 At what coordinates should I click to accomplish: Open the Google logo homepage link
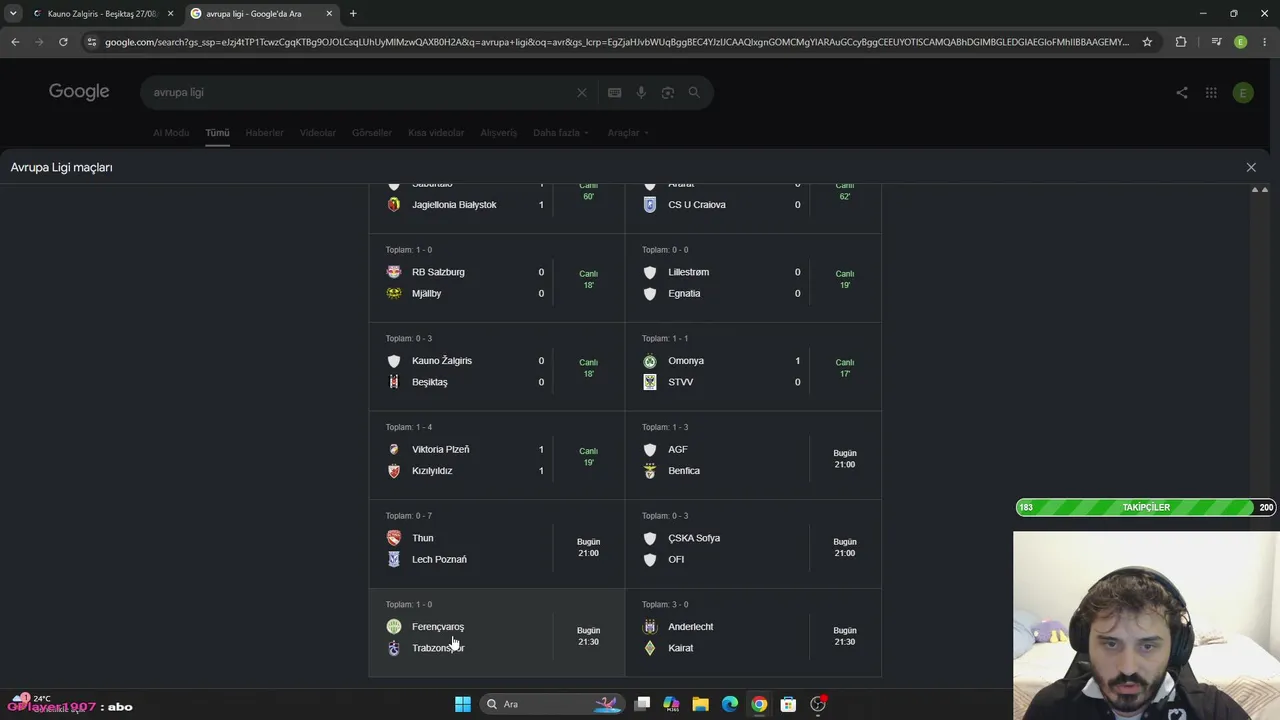[x=79, y=92]
